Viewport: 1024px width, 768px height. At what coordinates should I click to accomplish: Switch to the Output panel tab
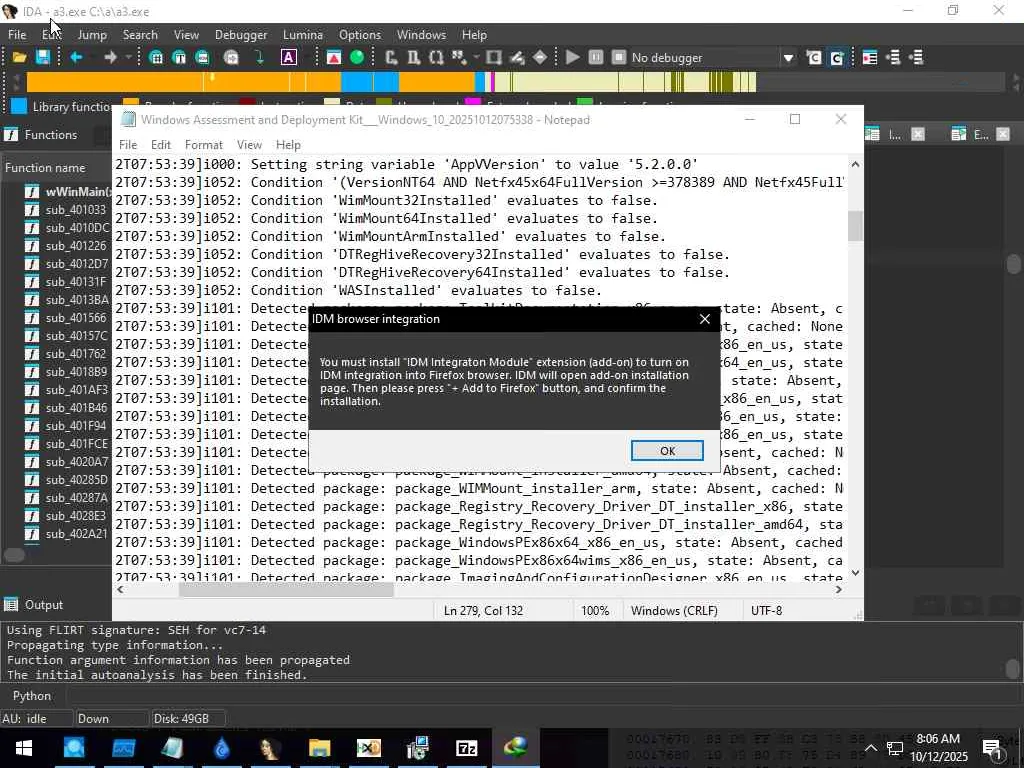(x=34, y=605)
